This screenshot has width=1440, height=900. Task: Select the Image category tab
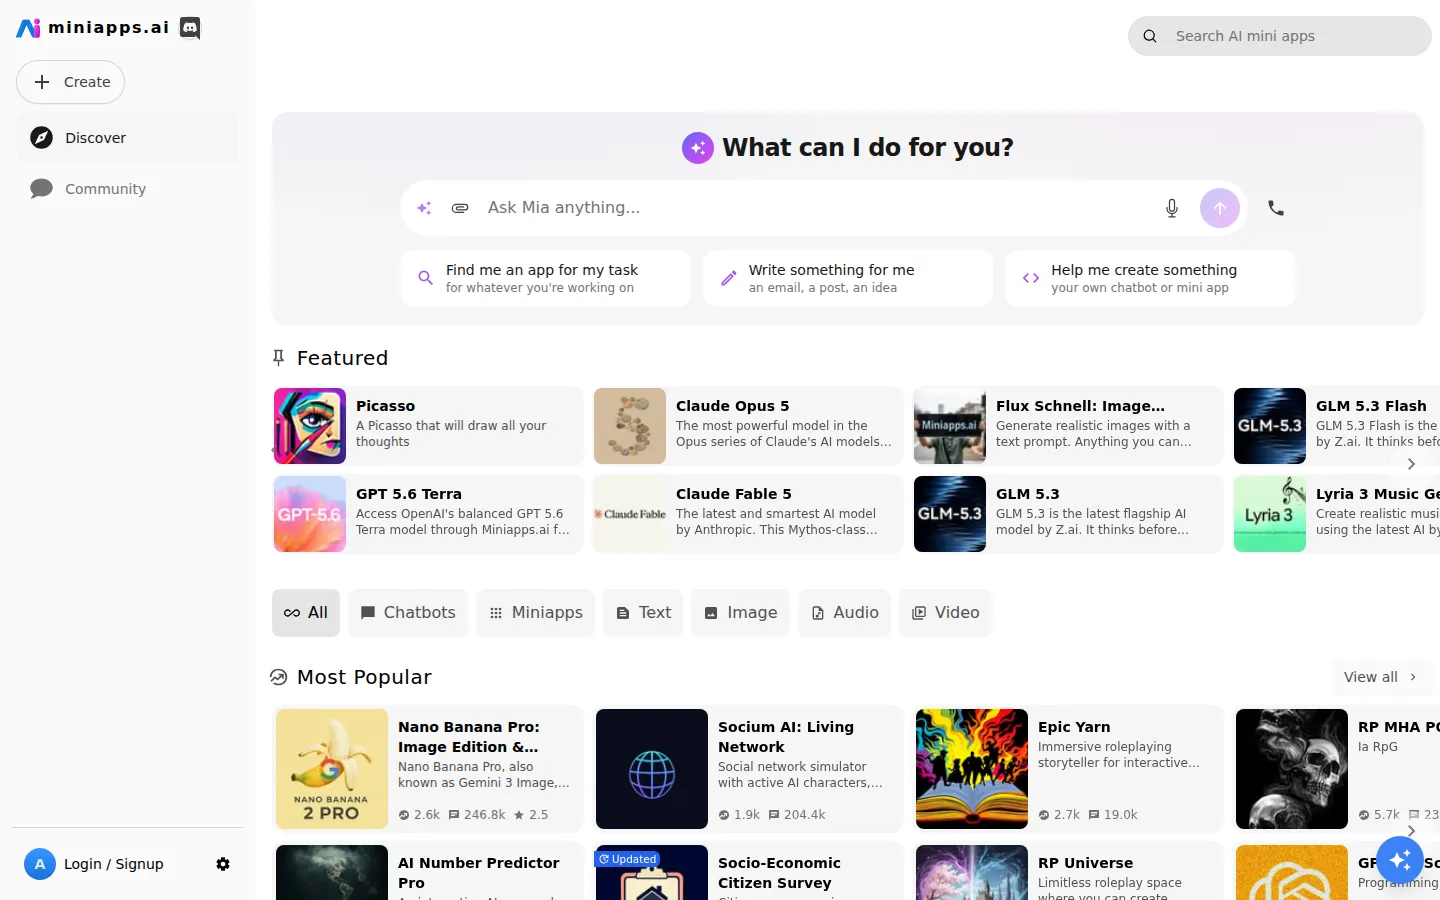741,613
